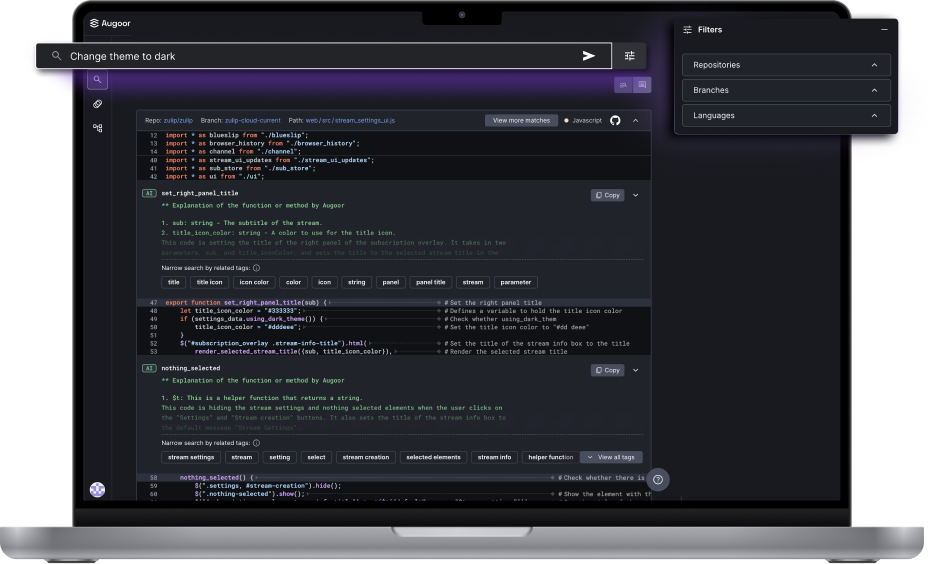
Task: Select the 'helper function' tag
Action: click(550, 457)
